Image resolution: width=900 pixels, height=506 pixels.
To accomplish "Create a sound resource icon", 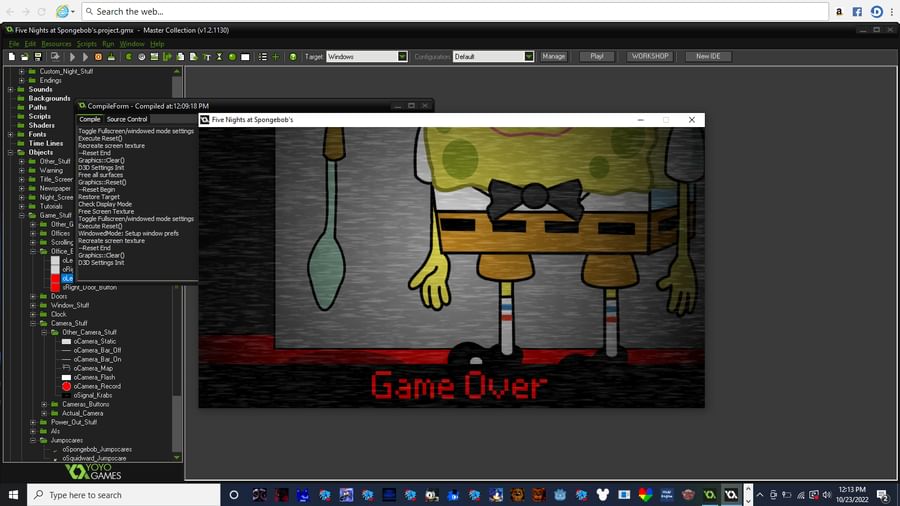I will 141,57.
